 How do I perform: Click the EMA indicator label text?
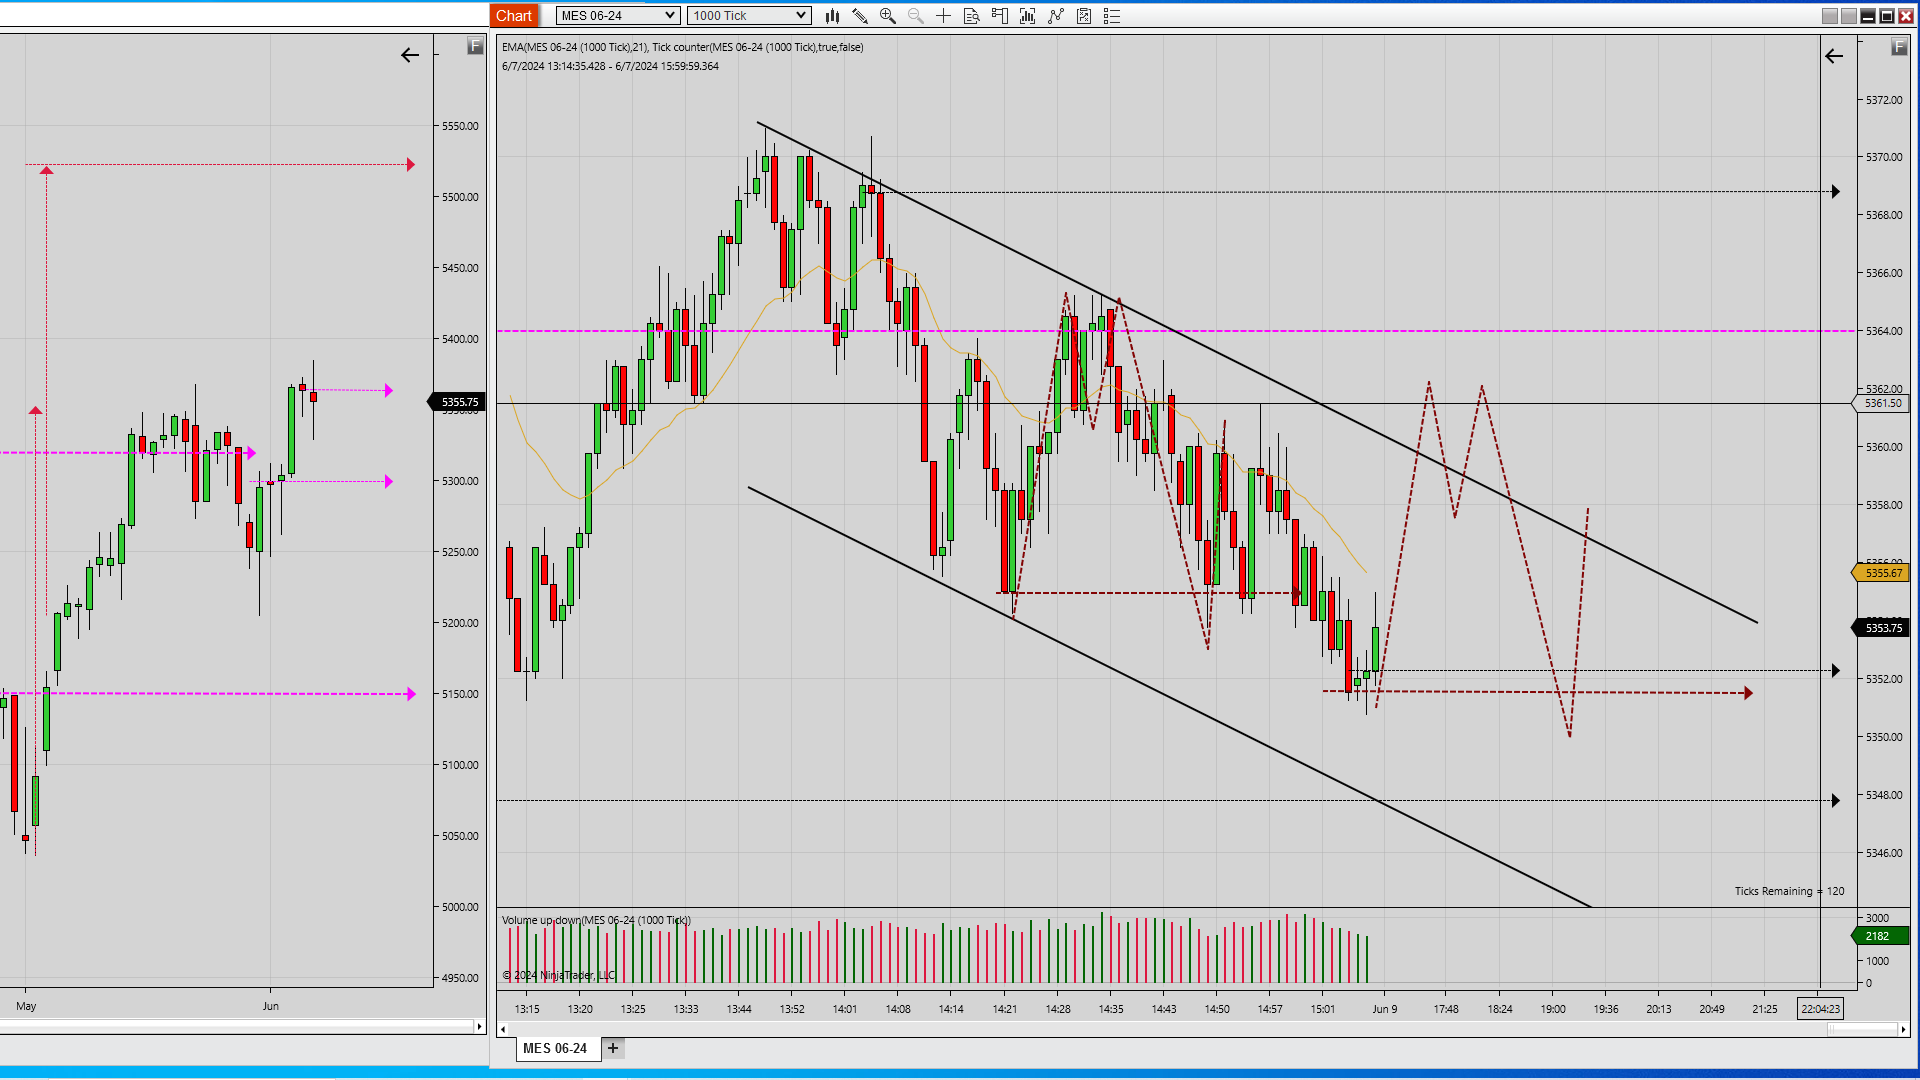[683, 47]
